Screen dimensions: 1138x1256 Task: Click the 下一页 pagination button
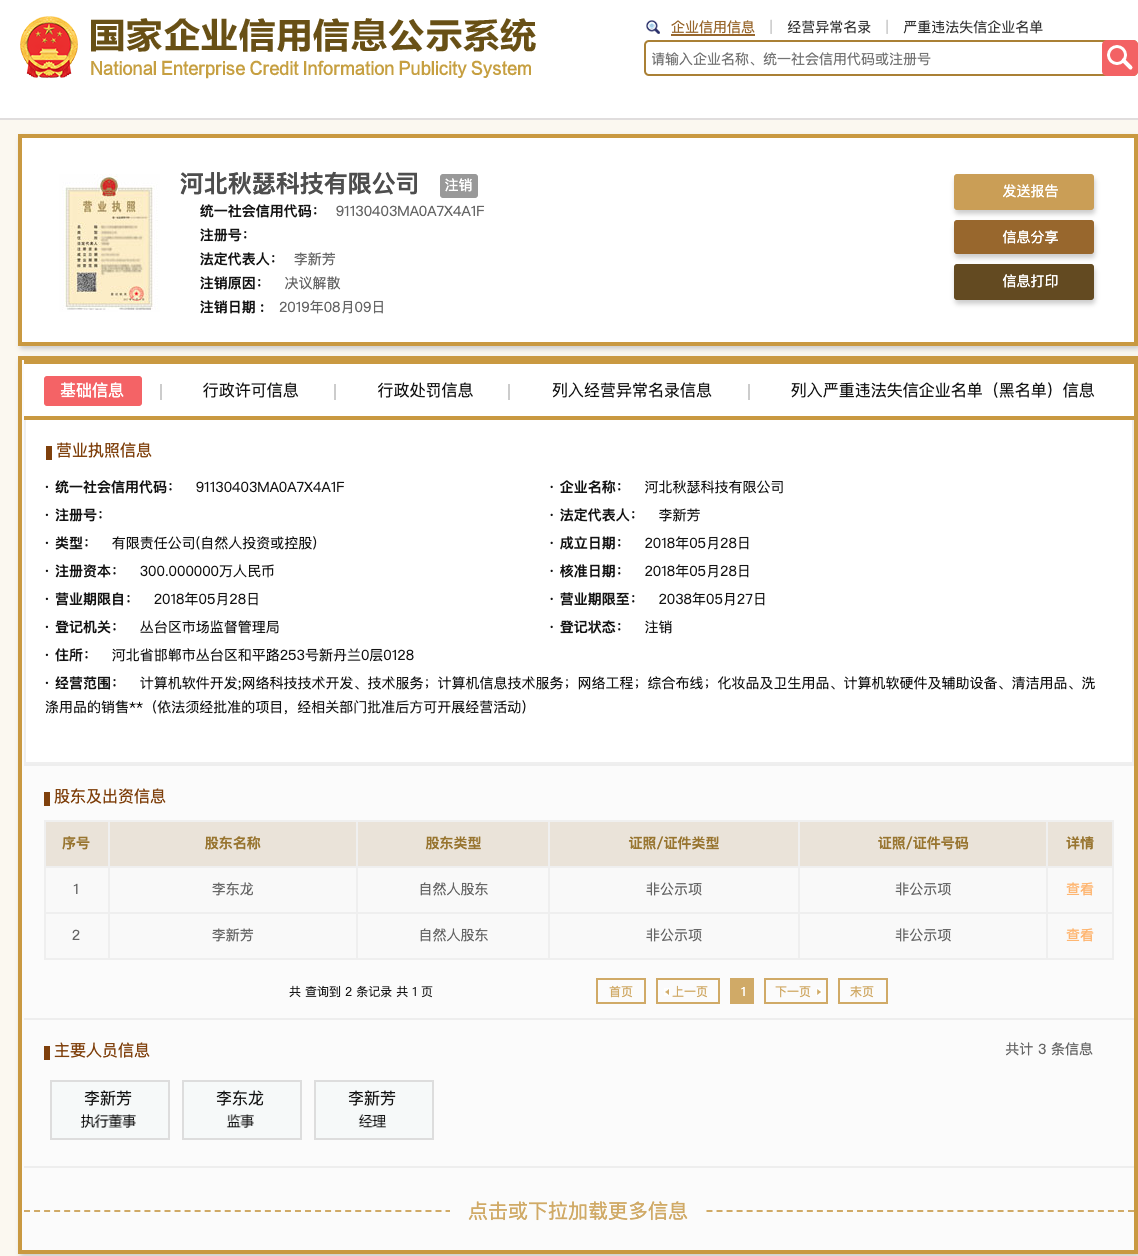pos(796,991)
